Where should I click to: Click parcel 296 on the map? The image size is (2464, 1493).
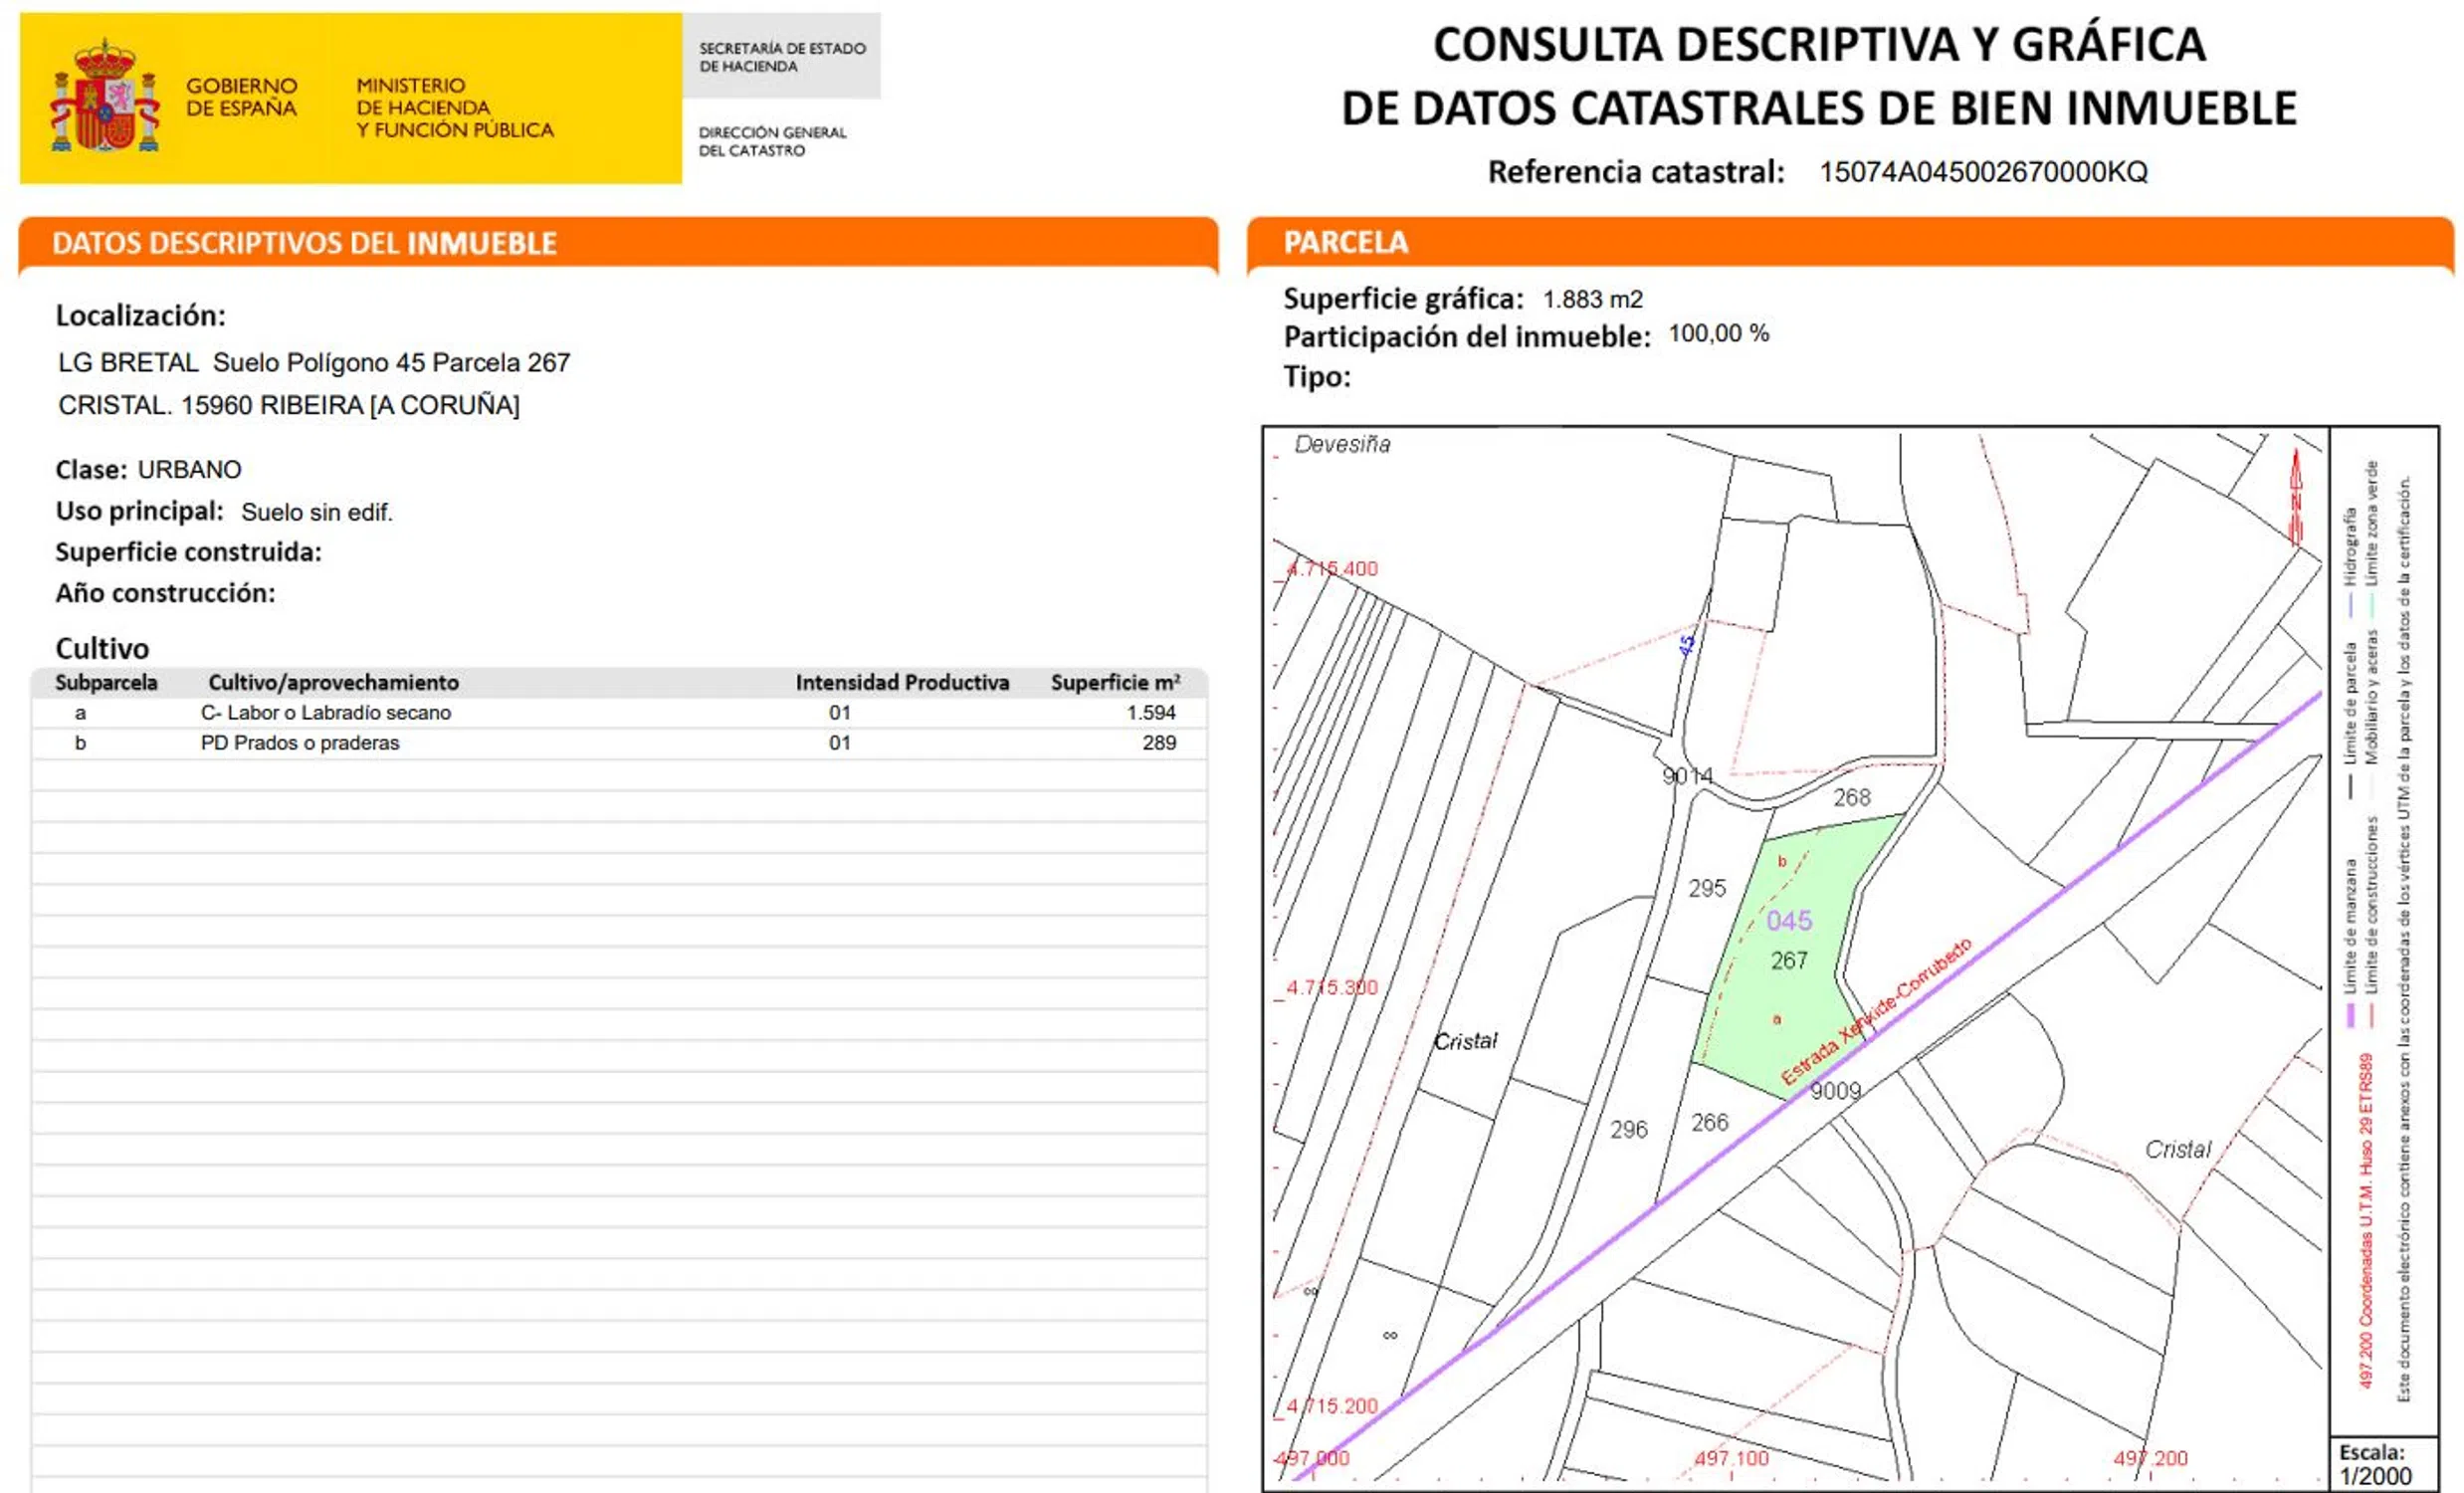click(1628, 1129)
